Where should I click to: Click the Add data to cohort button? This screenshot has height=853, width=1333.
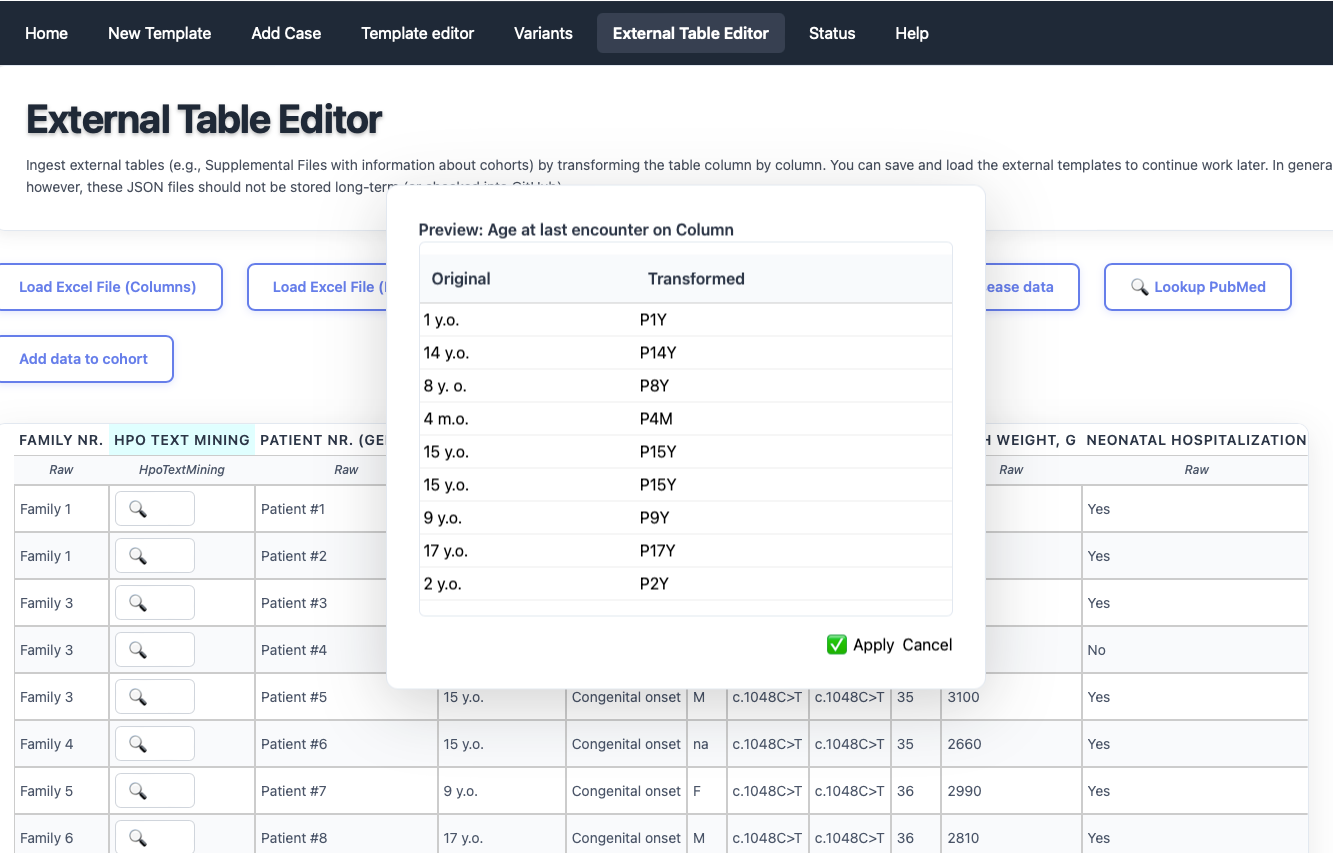(x=84, y=358)
